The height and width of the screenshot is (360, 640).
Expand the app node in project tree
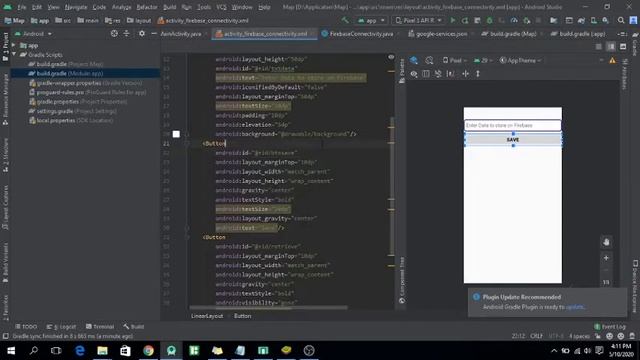click(x=14, y=45)
